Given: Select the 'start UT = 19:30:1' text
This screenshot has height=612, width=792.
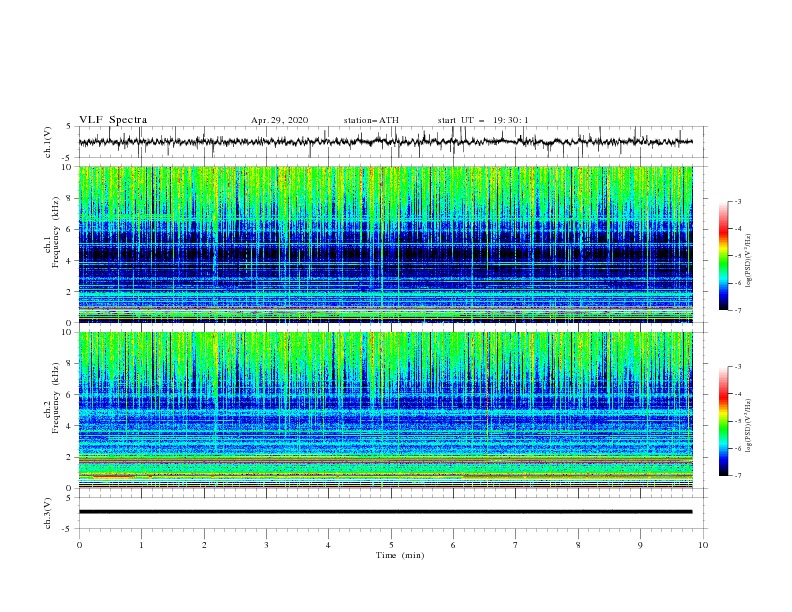Looking at the screenshot, I should pos(483,120).
